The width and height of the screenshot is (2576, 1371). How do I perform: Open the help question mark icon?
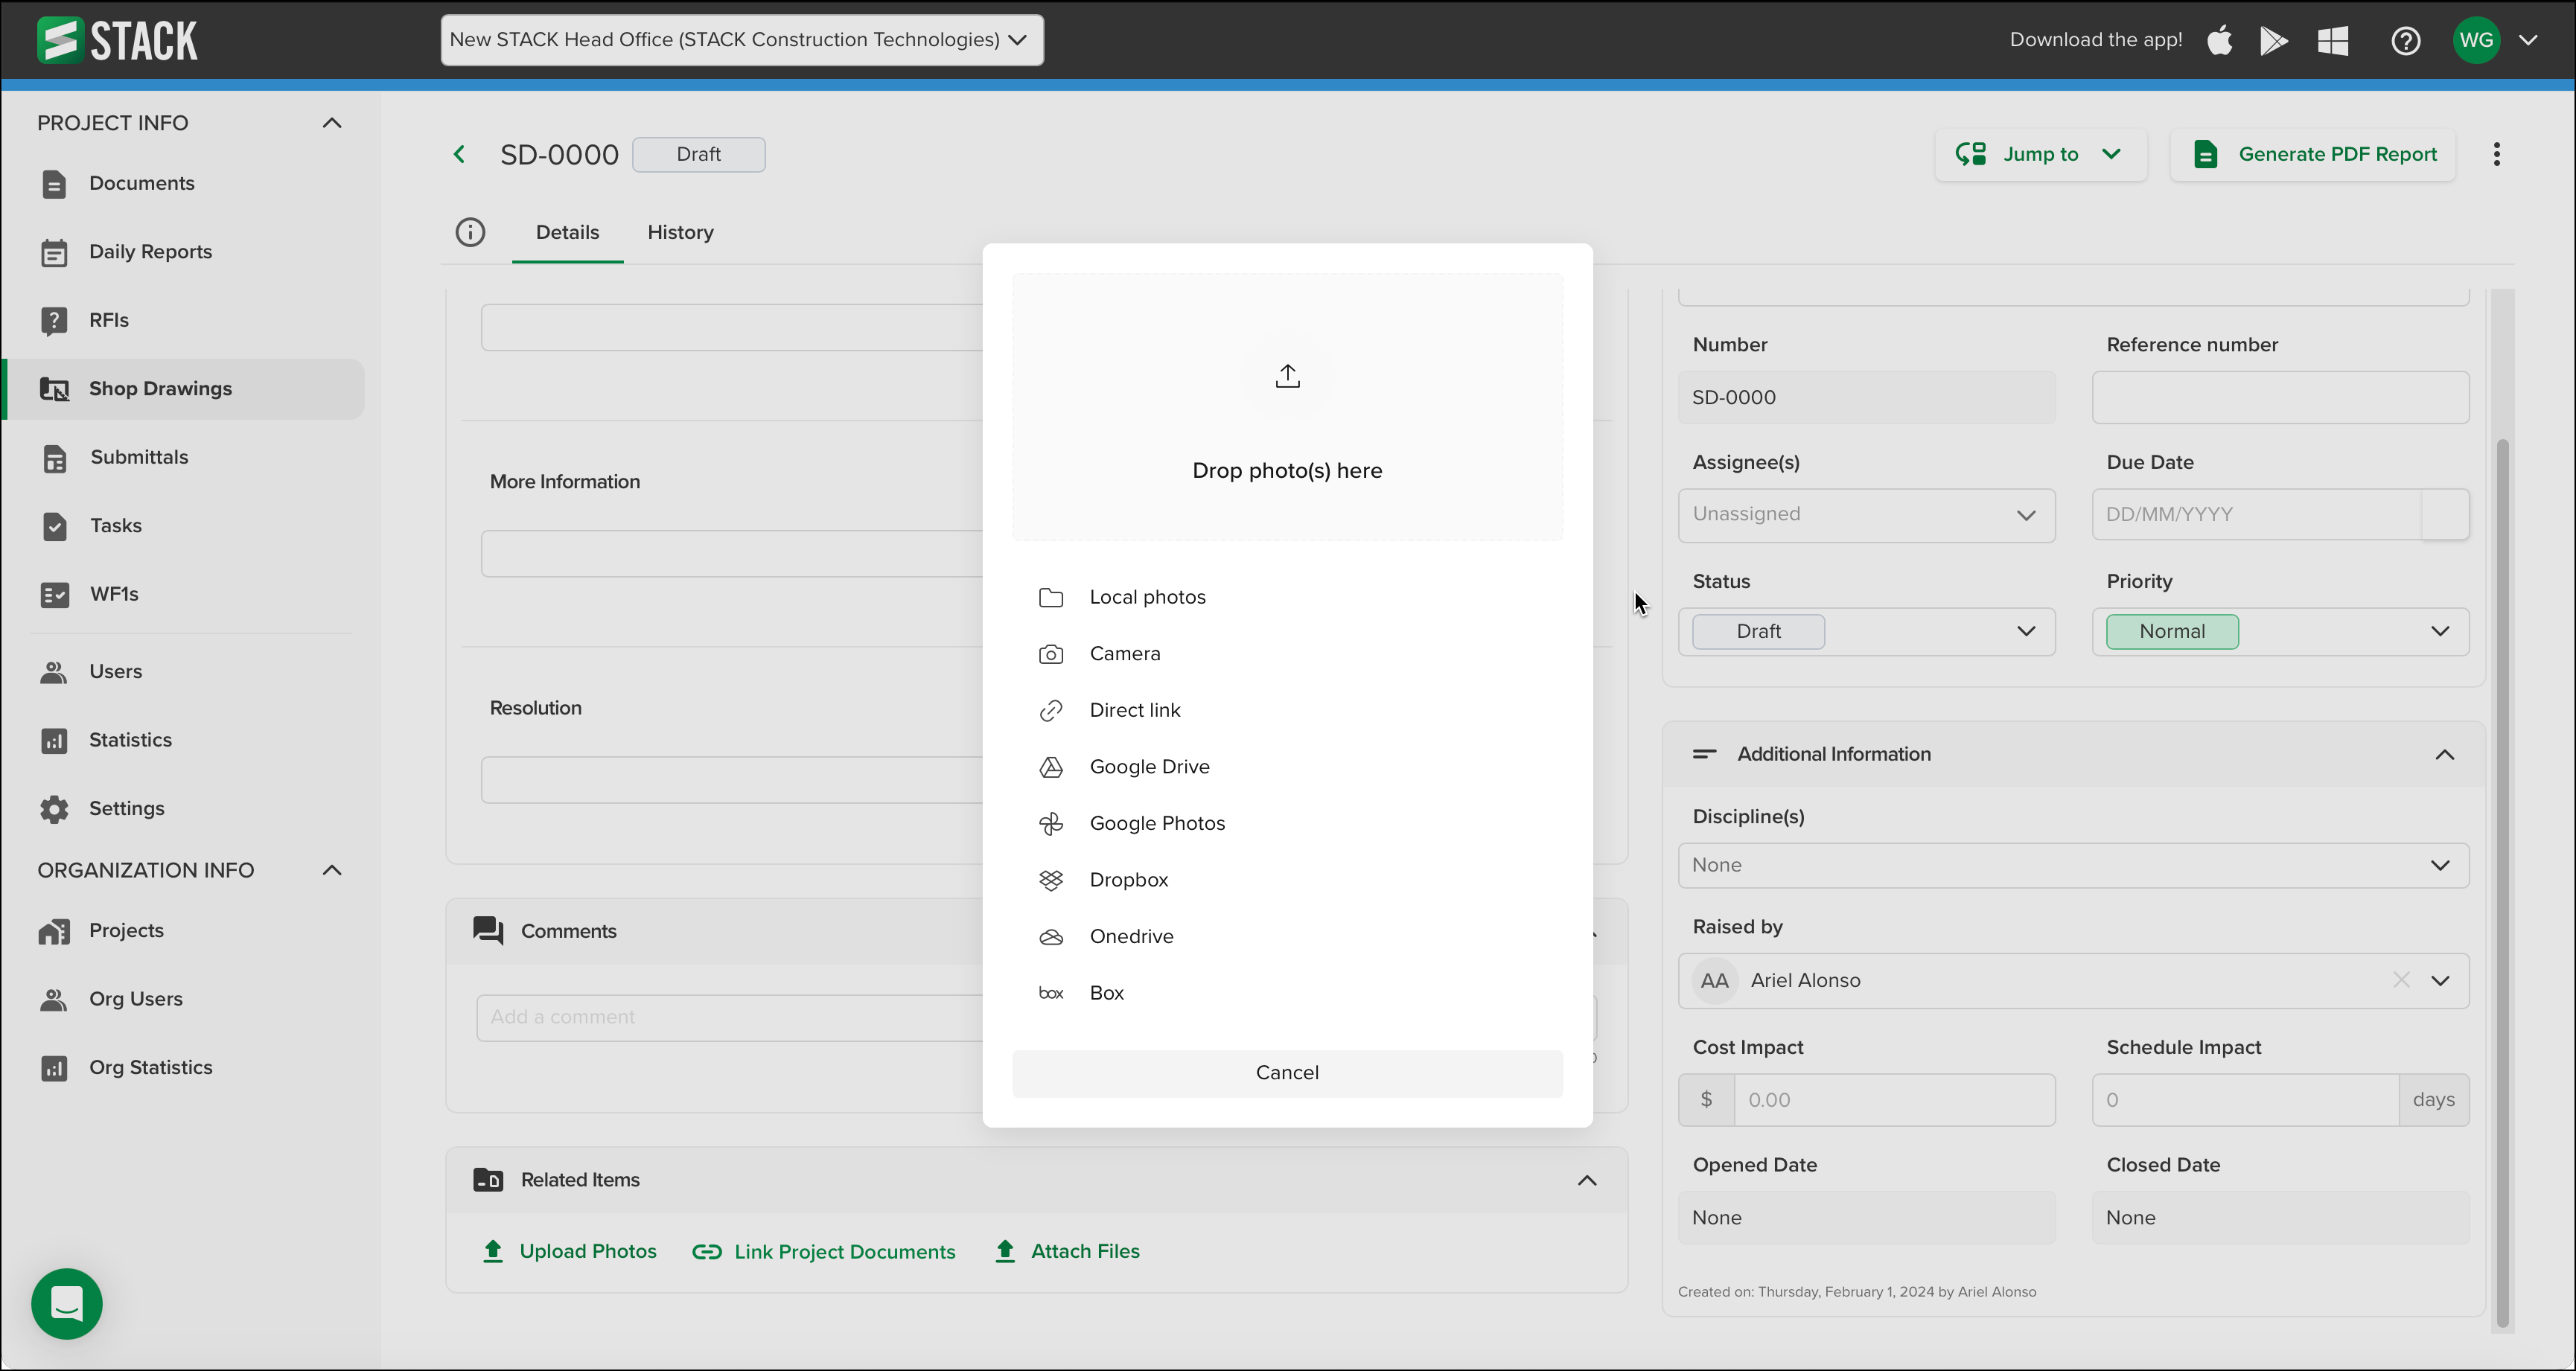pyautogui.click(x=2405, y=41)
